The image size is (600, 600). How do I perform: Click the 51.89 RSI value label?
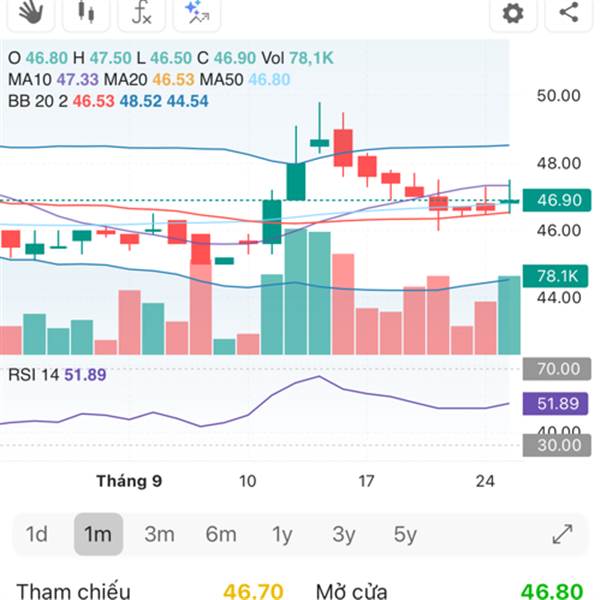tap(555, 404)
